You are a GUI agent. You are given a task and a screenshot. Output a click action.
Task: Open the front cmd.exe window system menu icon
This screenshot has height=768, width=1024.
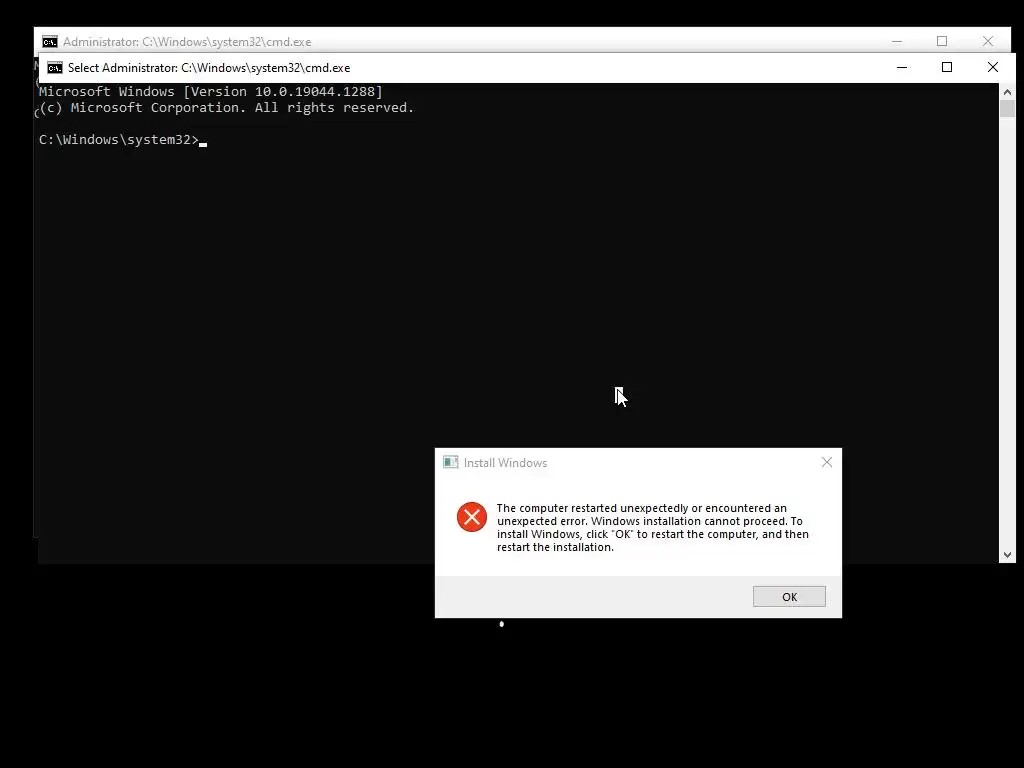click(55, 68)
